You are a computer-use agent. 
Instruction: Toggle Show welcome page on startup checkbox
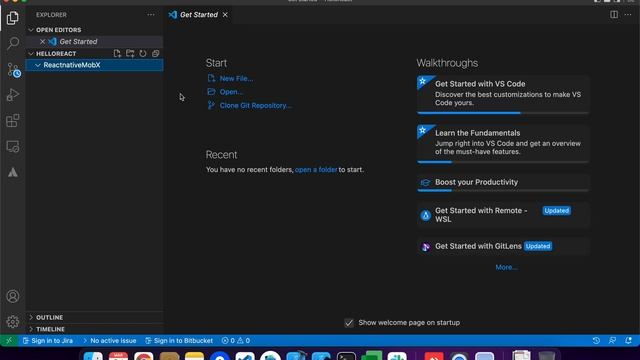click(x=349, y=323)
